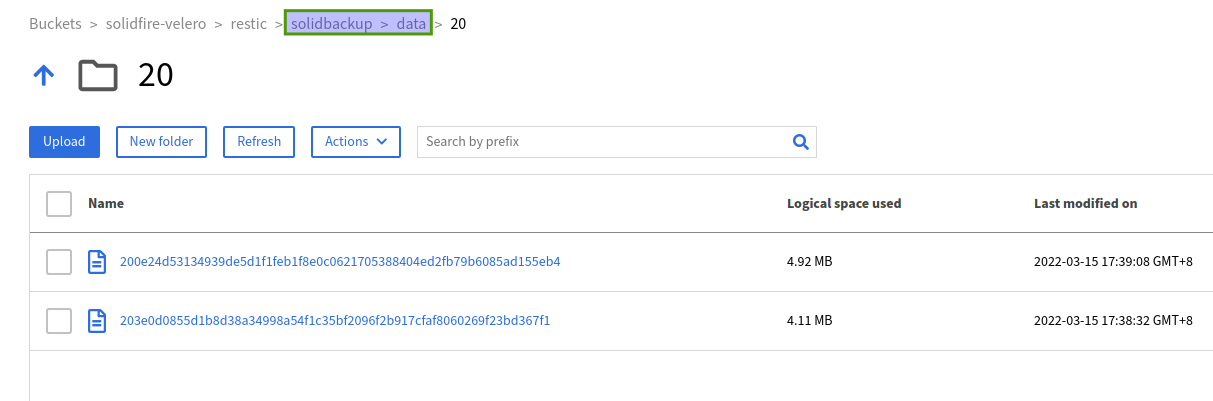Open object 203e0d0855d1b8d38a34998a54f1c35bf2096f2b917cfaf8060269f23bd367f1
Viewport: 1213px width, 401px height.
pos(335,321)
